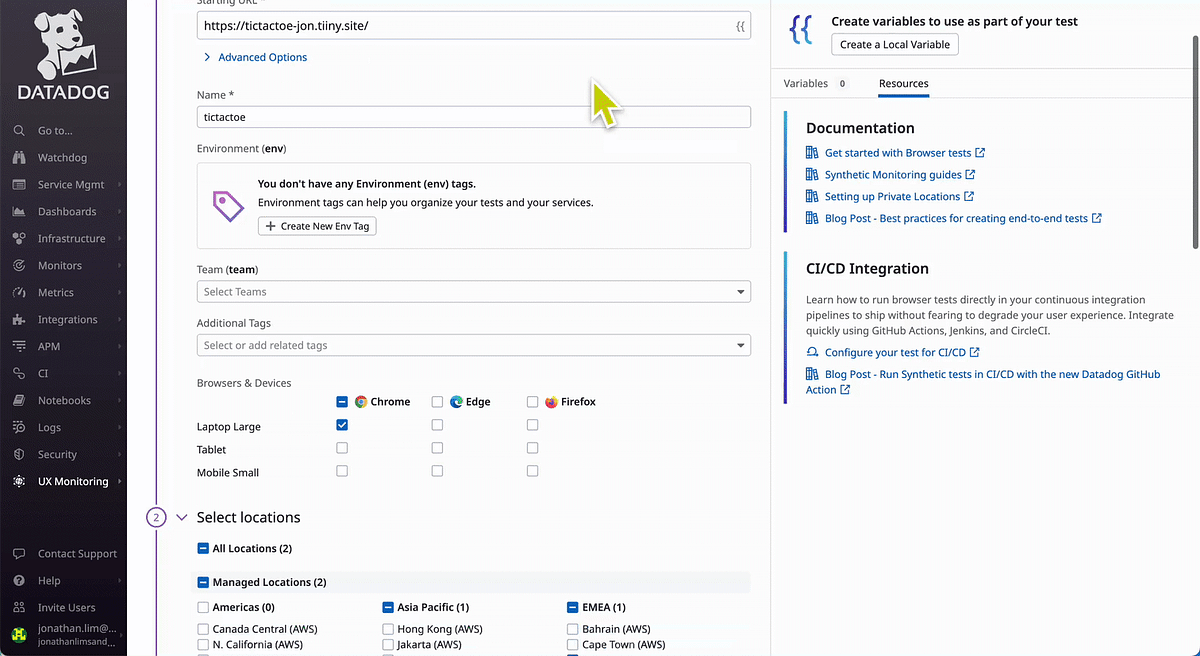1200x656 pixels.
Task: Expand the Integrations submenu arrow
Action: pos(120,320)
